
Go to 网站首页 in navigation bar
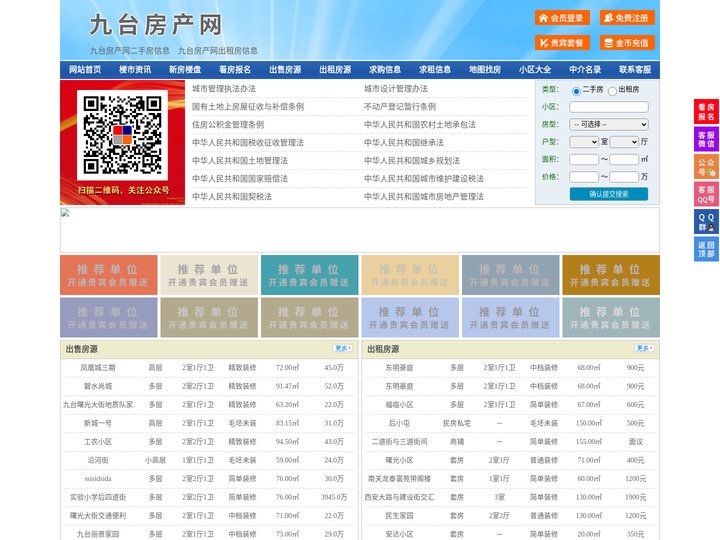85,70
